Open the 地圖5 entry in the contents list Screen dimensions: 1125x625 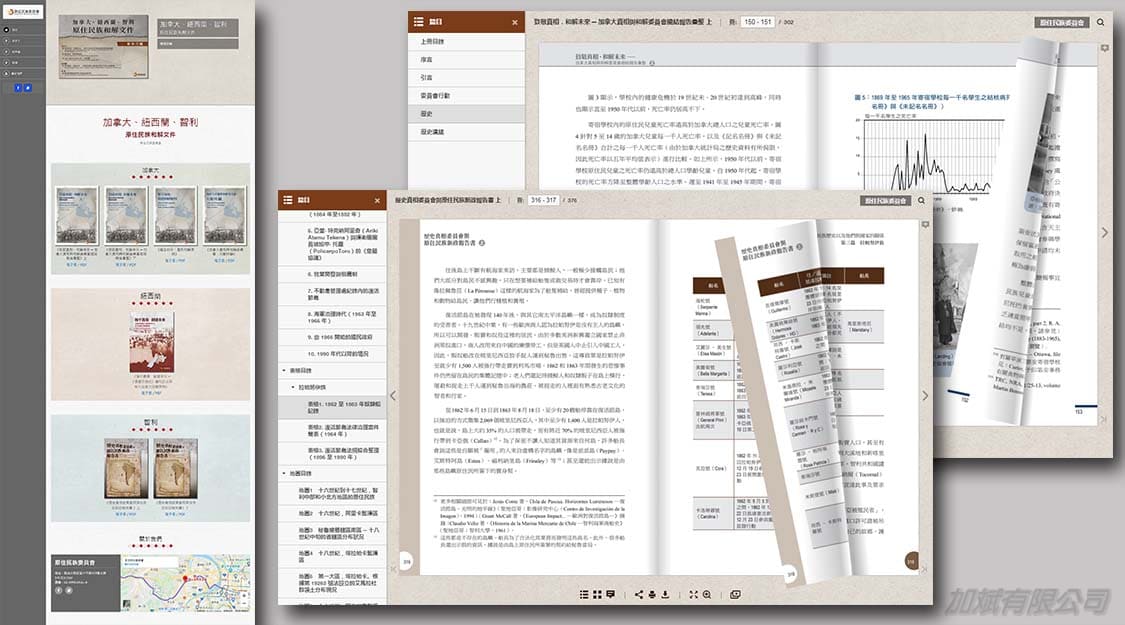332,583
